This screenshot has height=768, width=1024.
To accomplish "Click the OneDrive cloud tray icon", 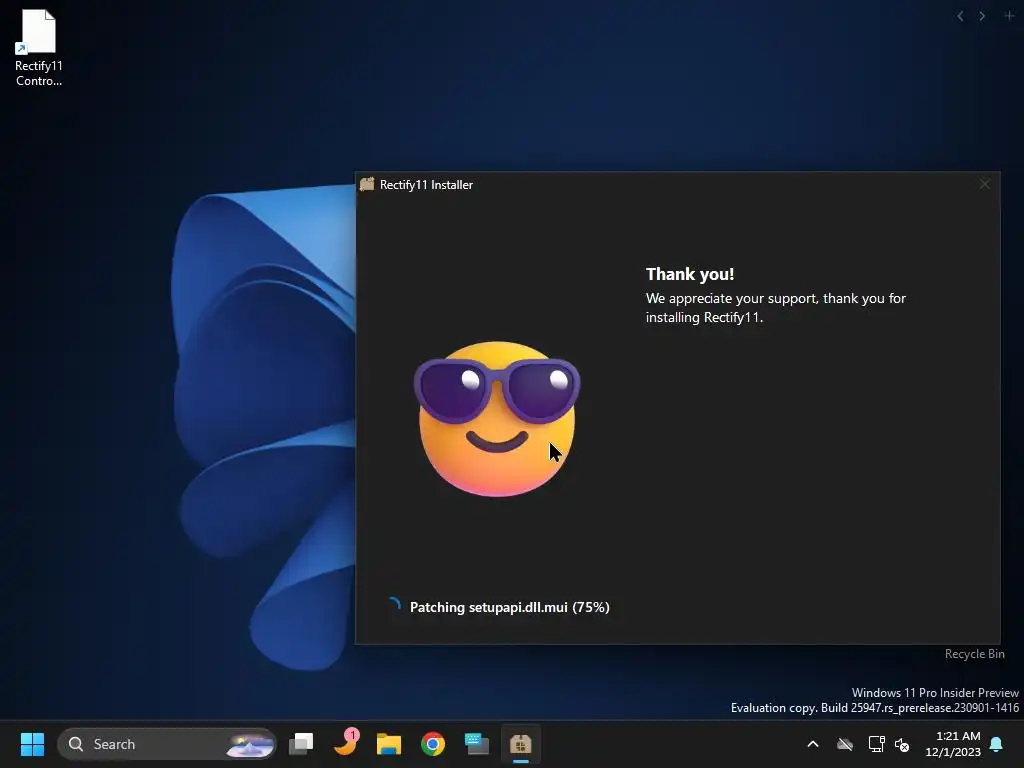I will (x=845, y=744).
